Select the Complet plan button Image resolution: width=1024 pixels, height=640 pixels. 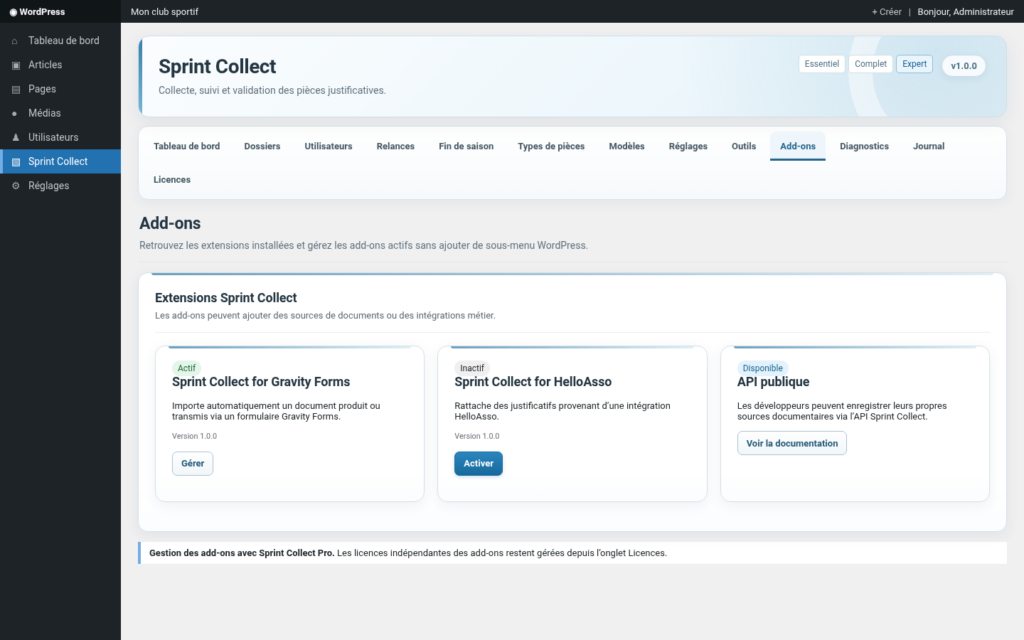871,64
